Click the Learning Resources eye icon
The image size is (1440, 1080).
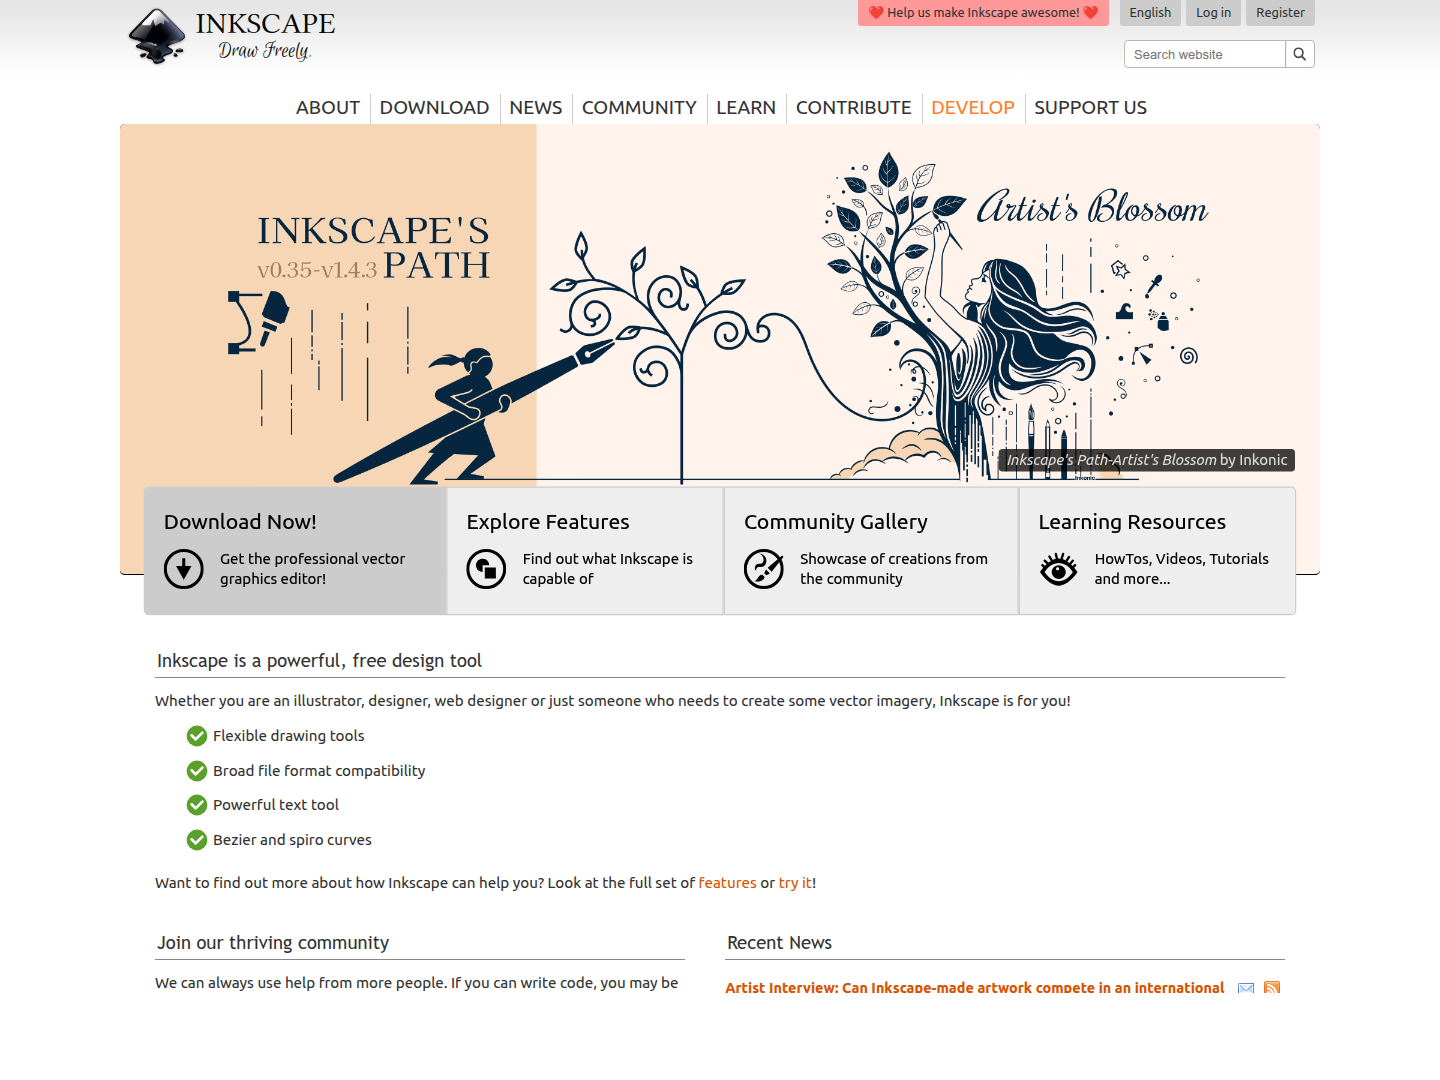(x=1058, y=569)
